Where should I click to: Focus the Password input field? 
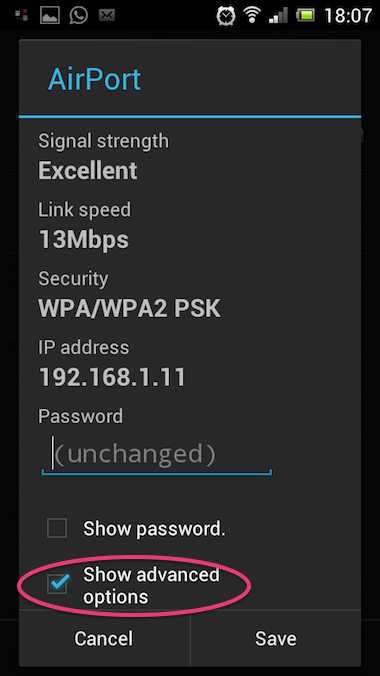point(156,455)
